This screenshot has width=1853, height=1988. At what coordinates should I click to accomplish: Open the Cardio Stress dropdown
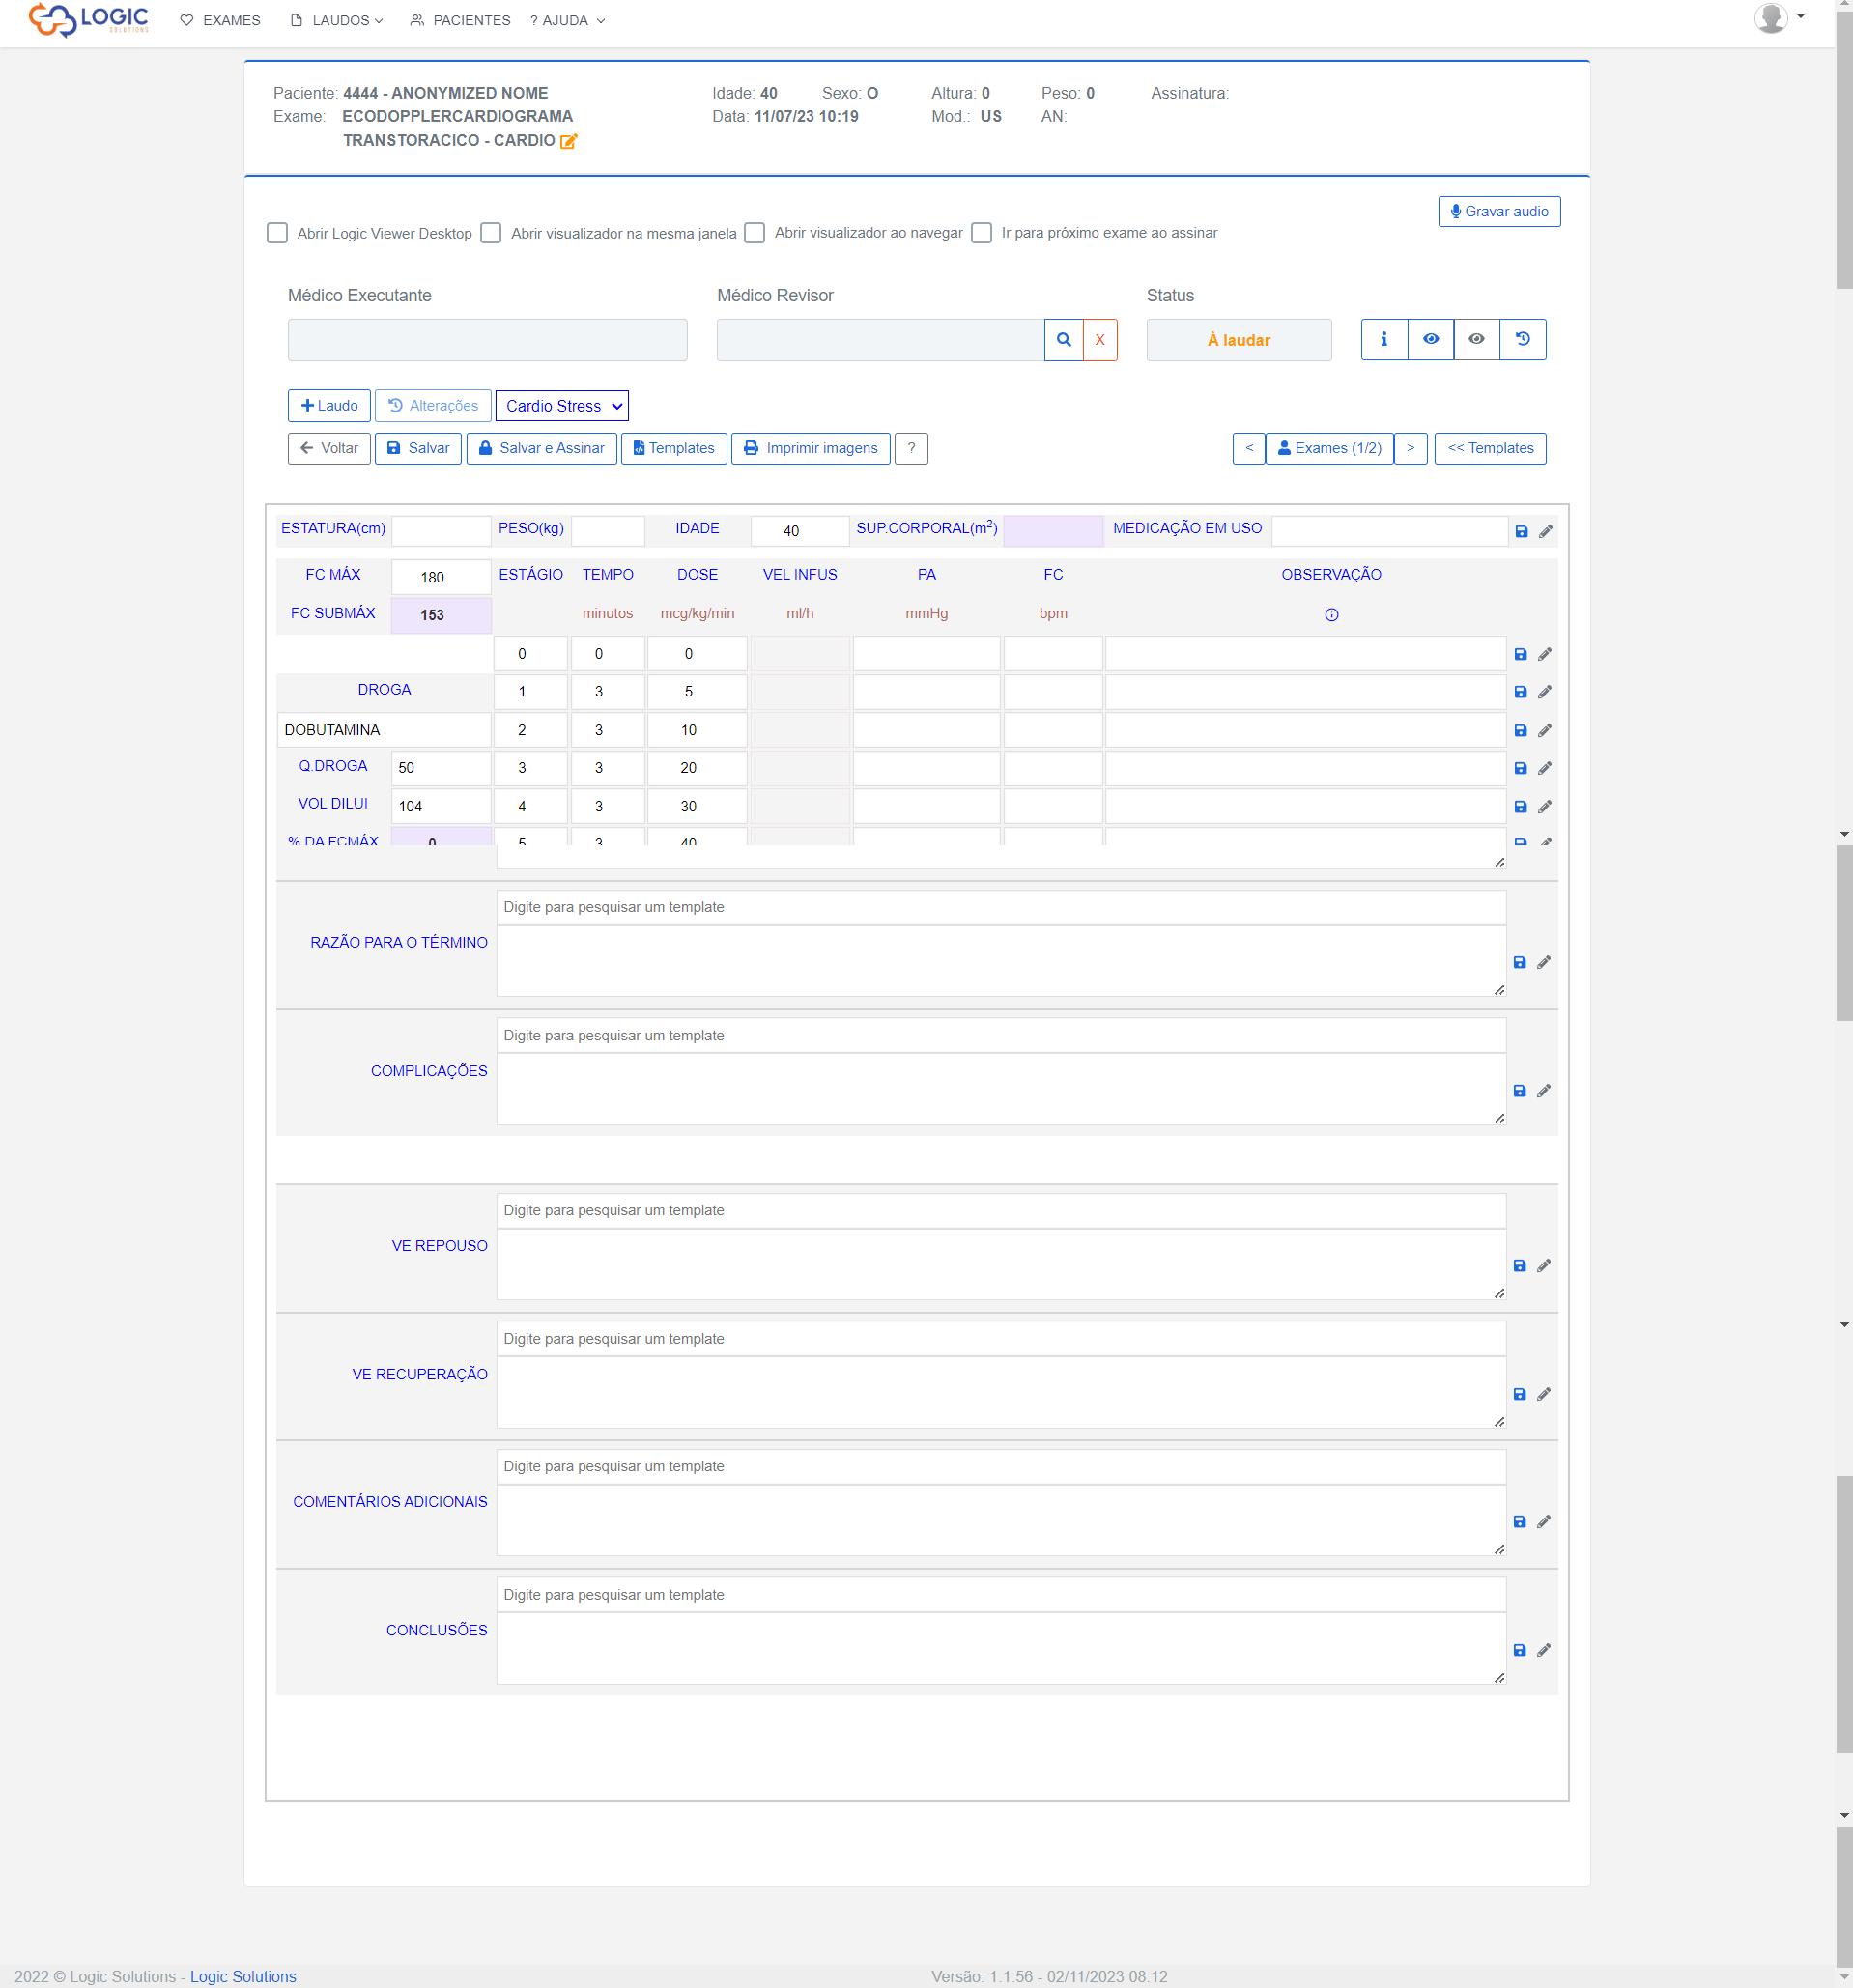click(x=562, y=406)
